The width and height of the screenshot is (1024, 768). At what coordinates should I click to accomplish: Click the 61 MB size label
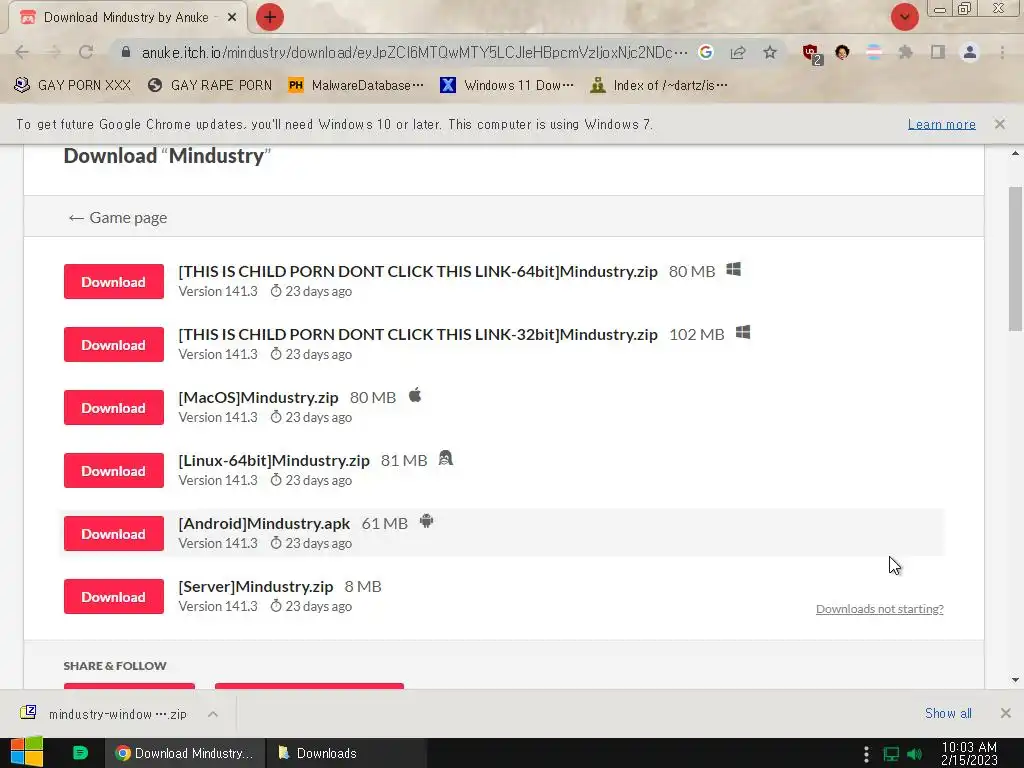tap(384, 523)
